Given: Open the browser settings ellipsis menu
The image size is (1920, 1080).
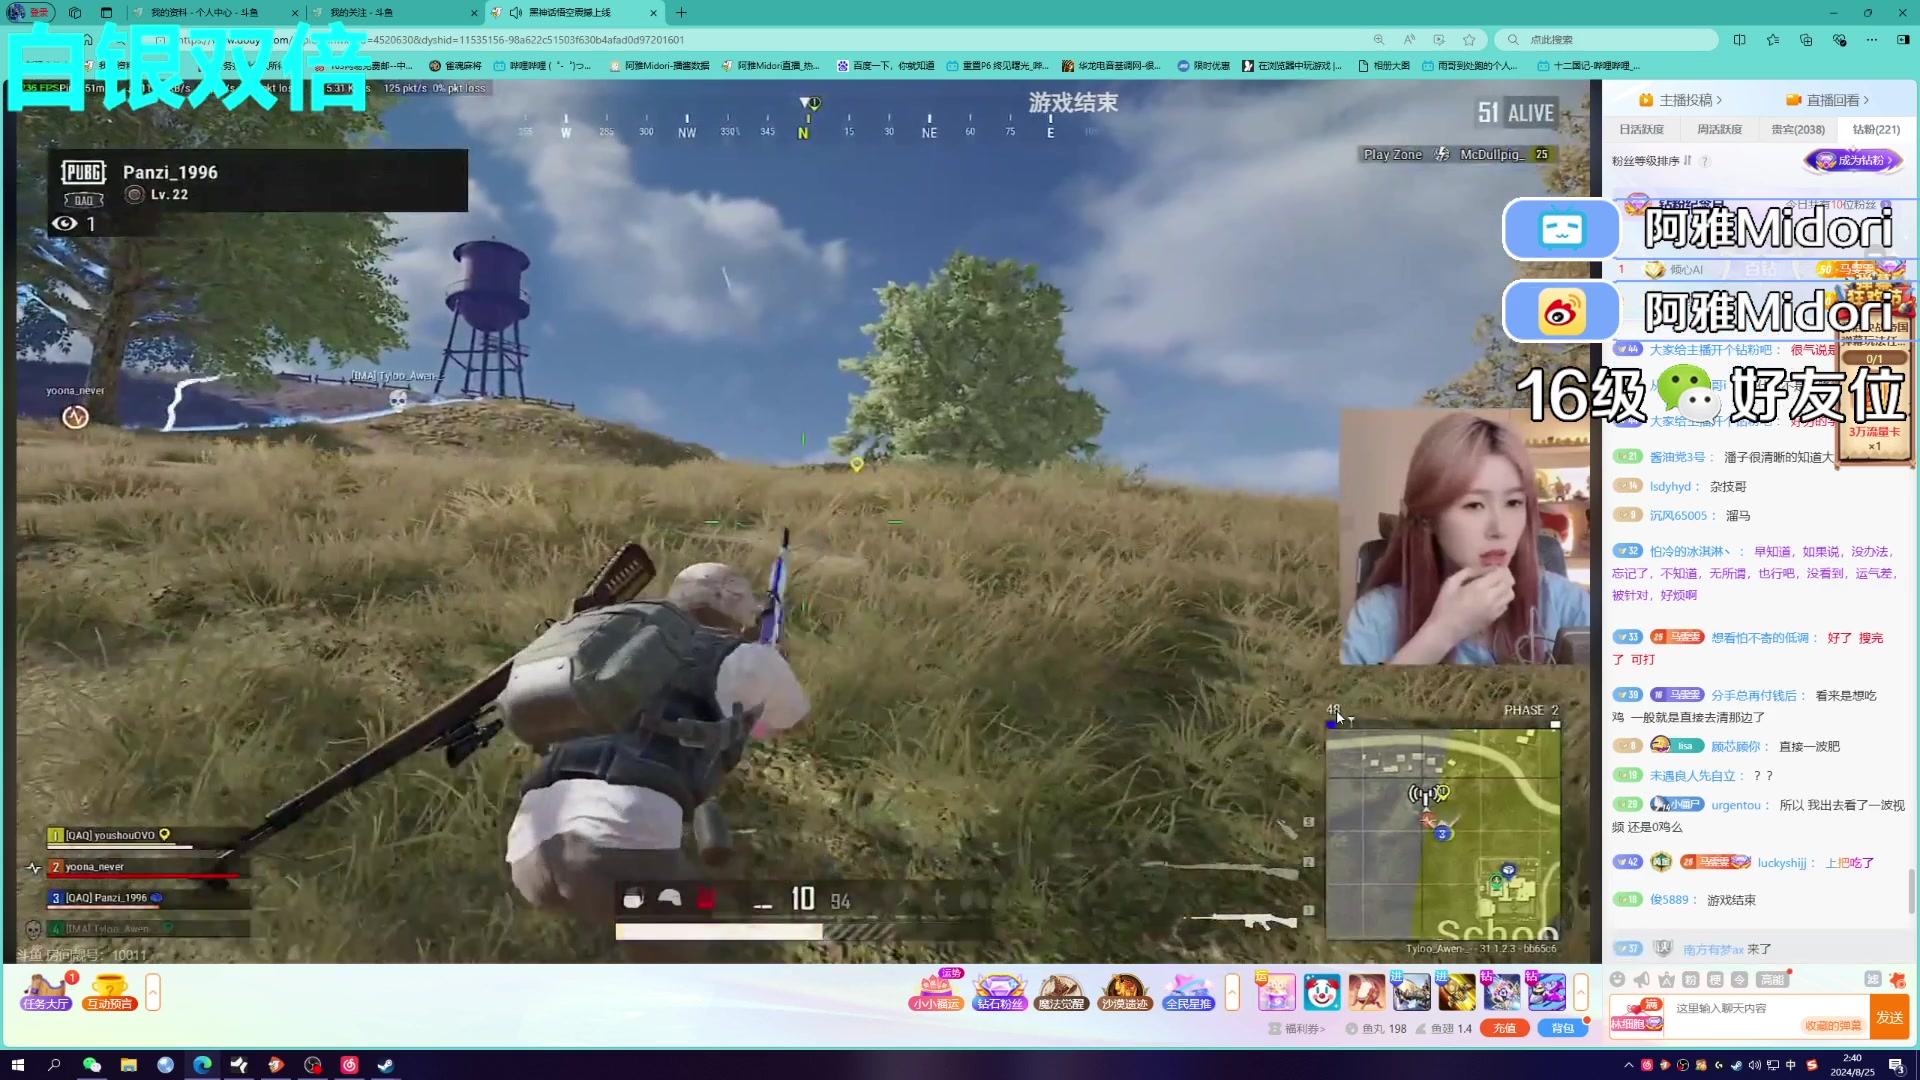Looking at the screenshot, I should [1872, 40].
